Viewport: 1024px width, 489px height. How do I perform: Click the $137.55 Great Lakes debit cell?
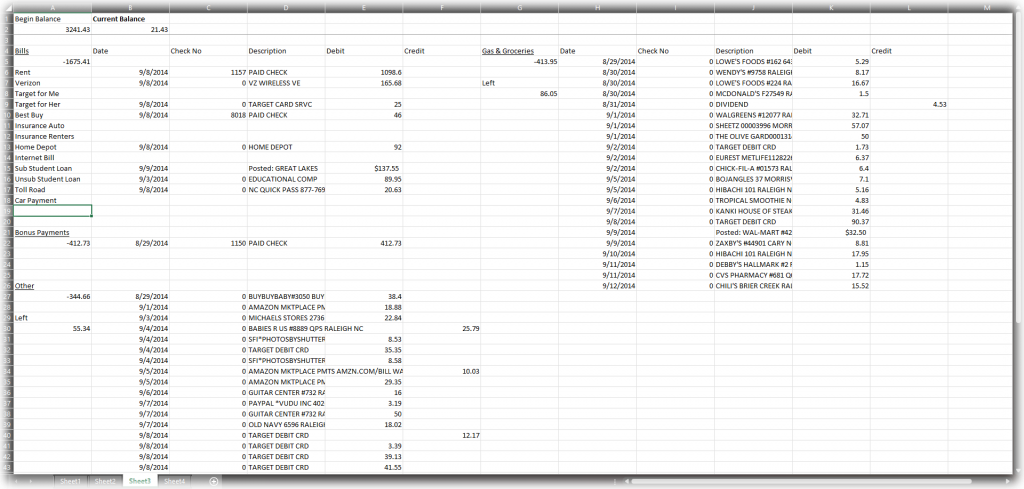pyautogui.click(x=364, y=168)
